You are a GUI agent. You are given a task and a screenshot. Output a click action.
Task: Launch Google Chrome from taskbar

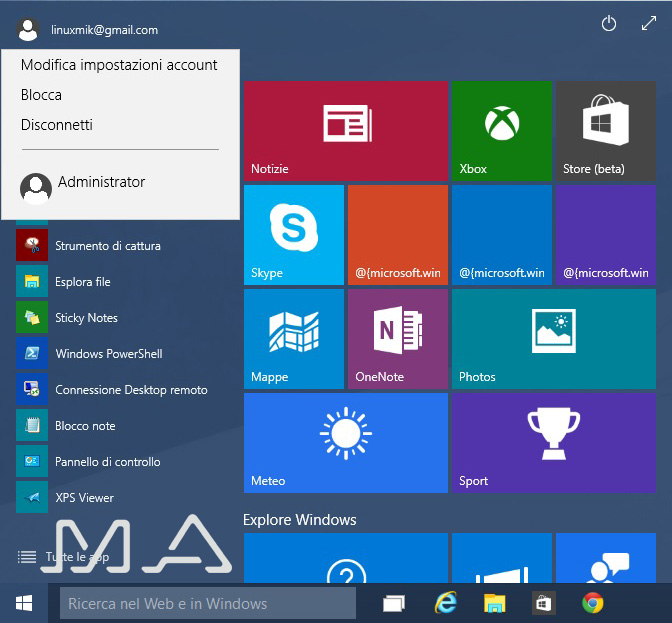pyautogui.click(x=593, y=603)
